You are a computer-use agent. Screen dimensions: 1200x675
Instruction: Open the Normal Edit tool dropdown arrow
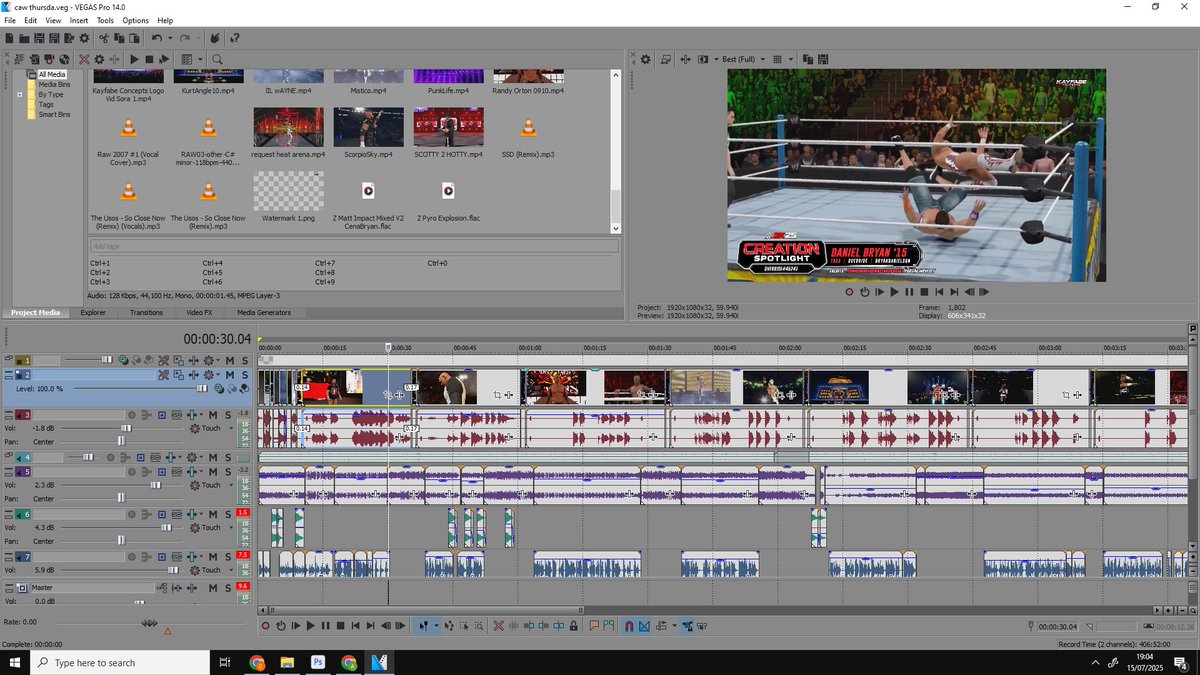(x=436, y=626)
